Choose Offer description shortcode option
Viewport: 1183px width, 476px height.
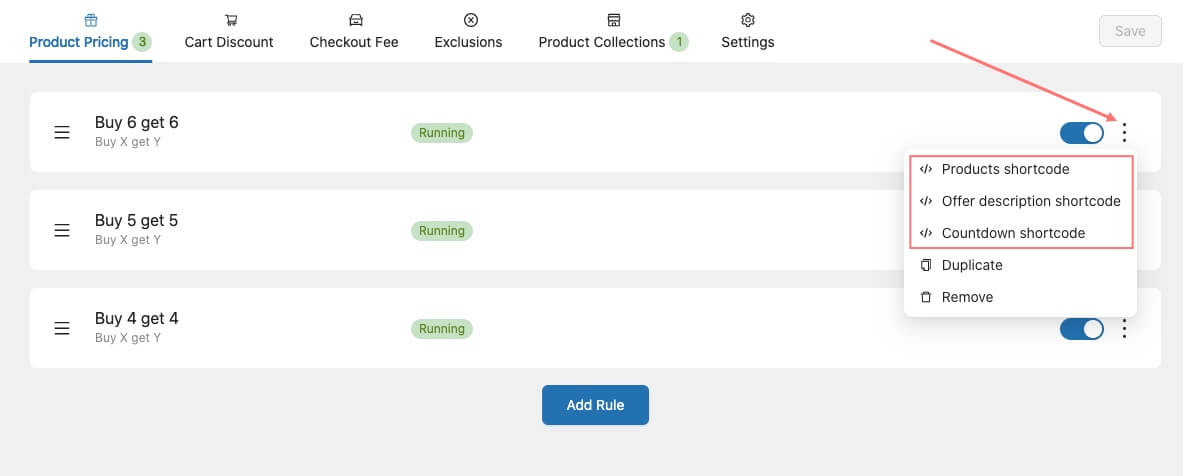point(1030,201)
